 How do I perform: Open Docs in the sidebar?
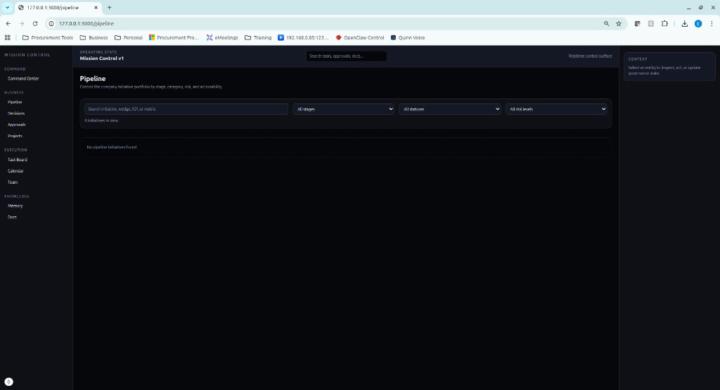click(x=12, y=217)
